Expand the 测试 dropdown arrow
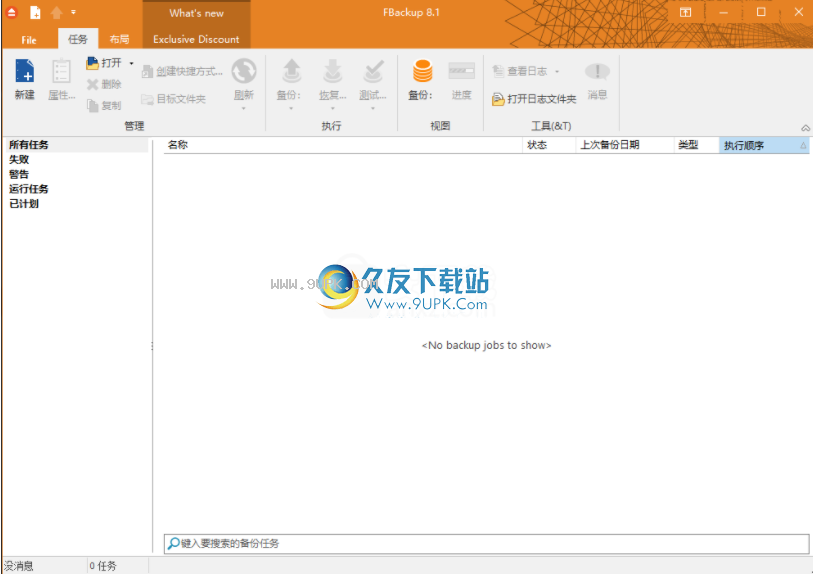 coord(373,108)
